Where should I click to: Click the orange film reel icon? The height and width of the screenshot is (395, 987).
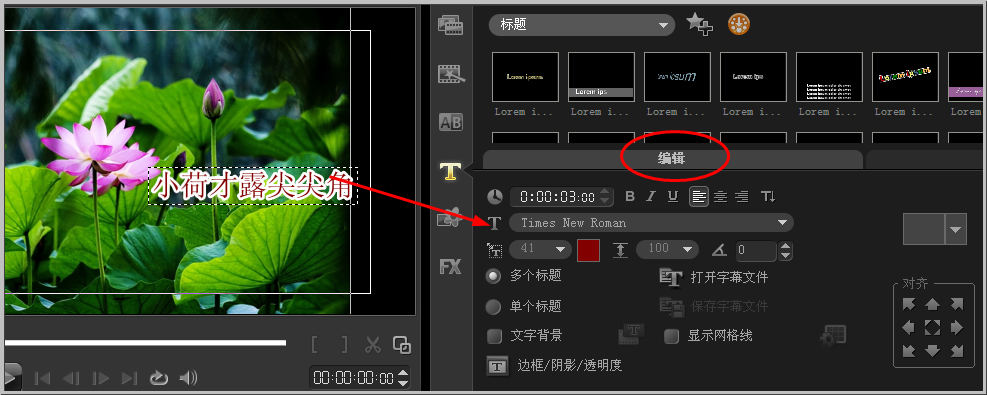click(739, 25)
